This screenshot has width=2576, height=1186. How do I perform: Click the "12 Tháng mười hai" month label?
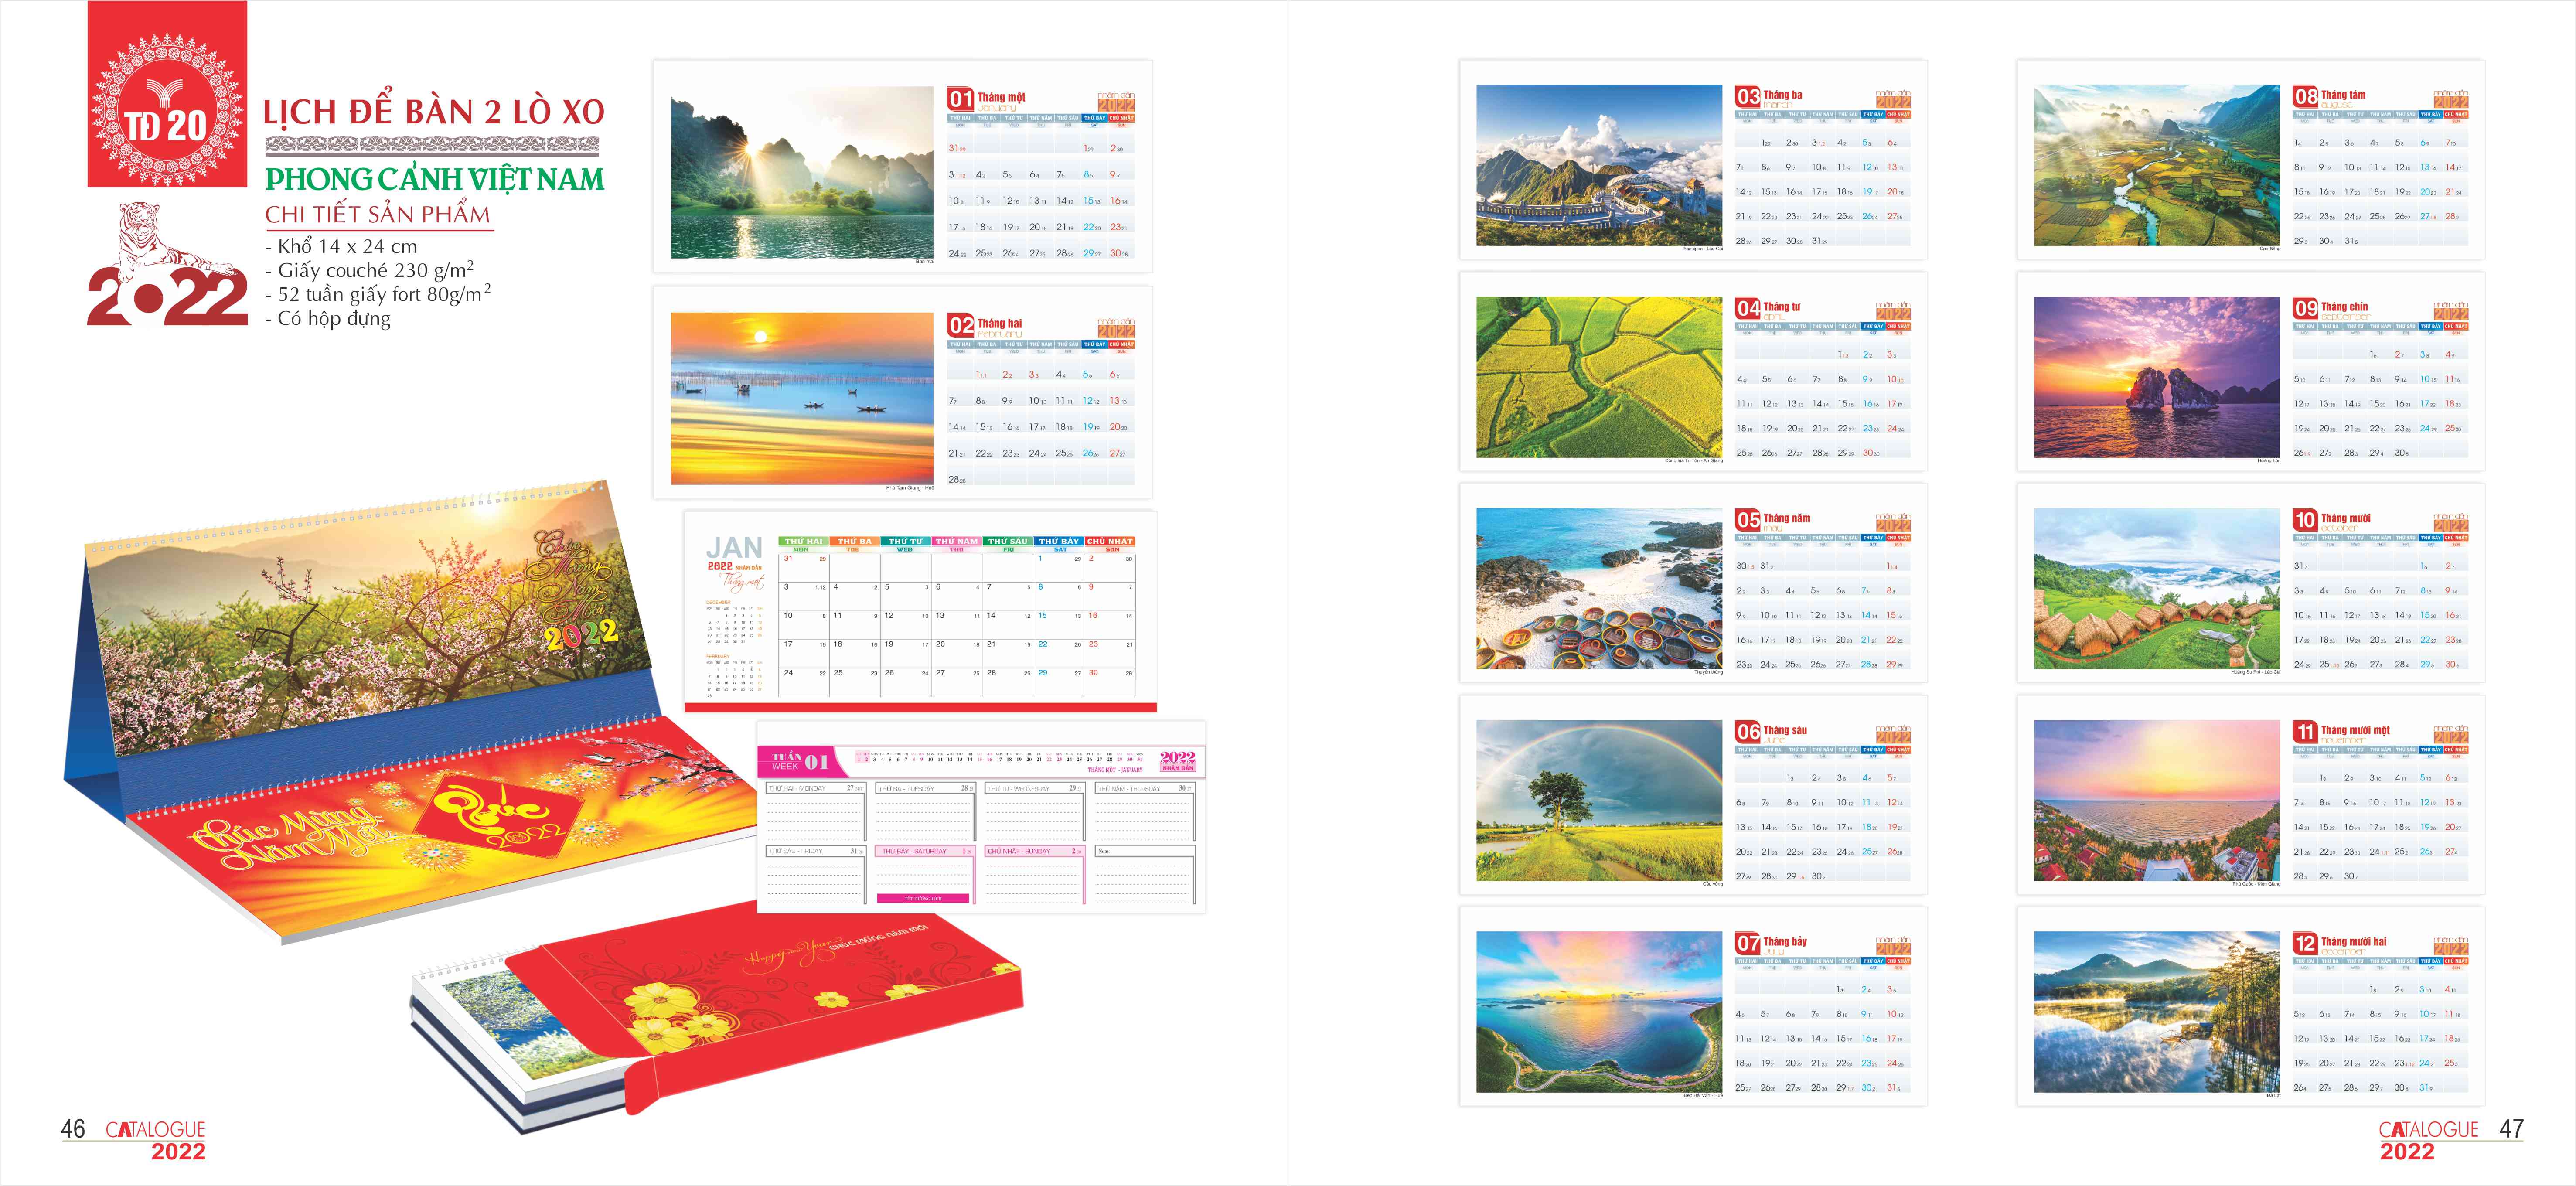(2341, 944)
